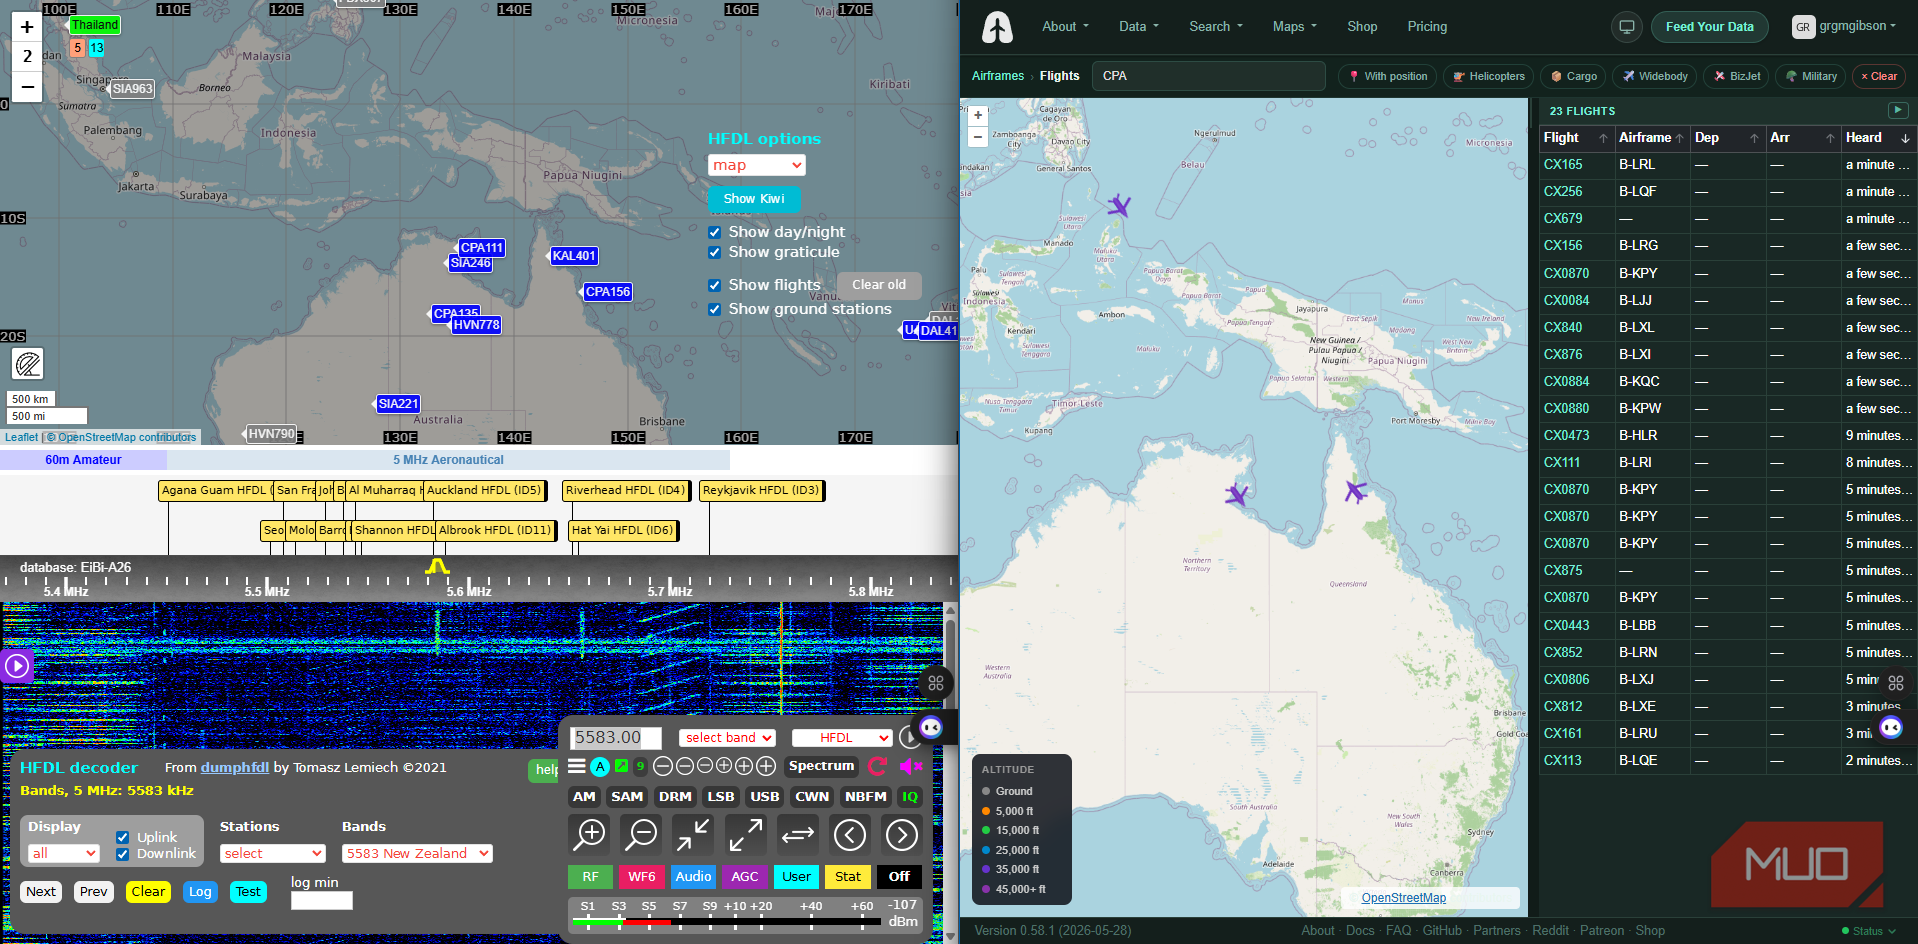Open the 5583 New Zealand bands dropdown
The height and width of the screenshot is (944, 1918).
(x=417, y=853)
